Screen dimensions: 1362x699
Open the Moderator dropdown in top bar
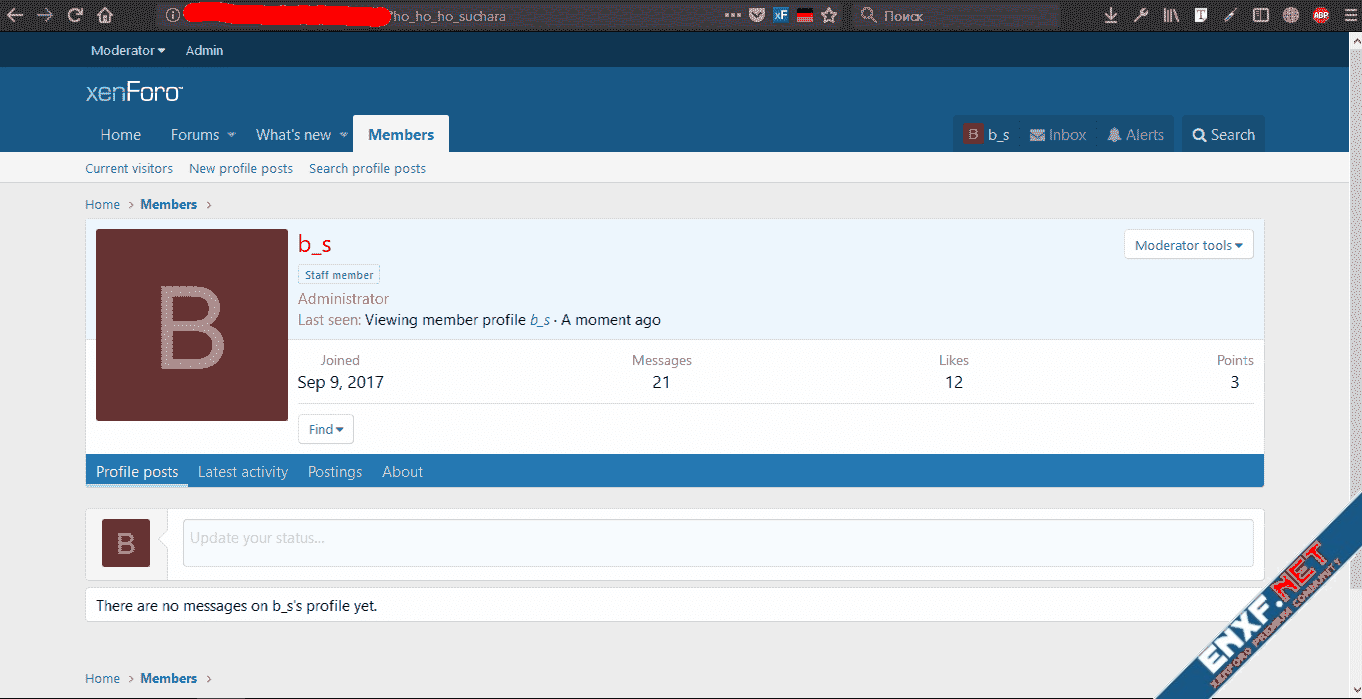click(x=127, y=50)
